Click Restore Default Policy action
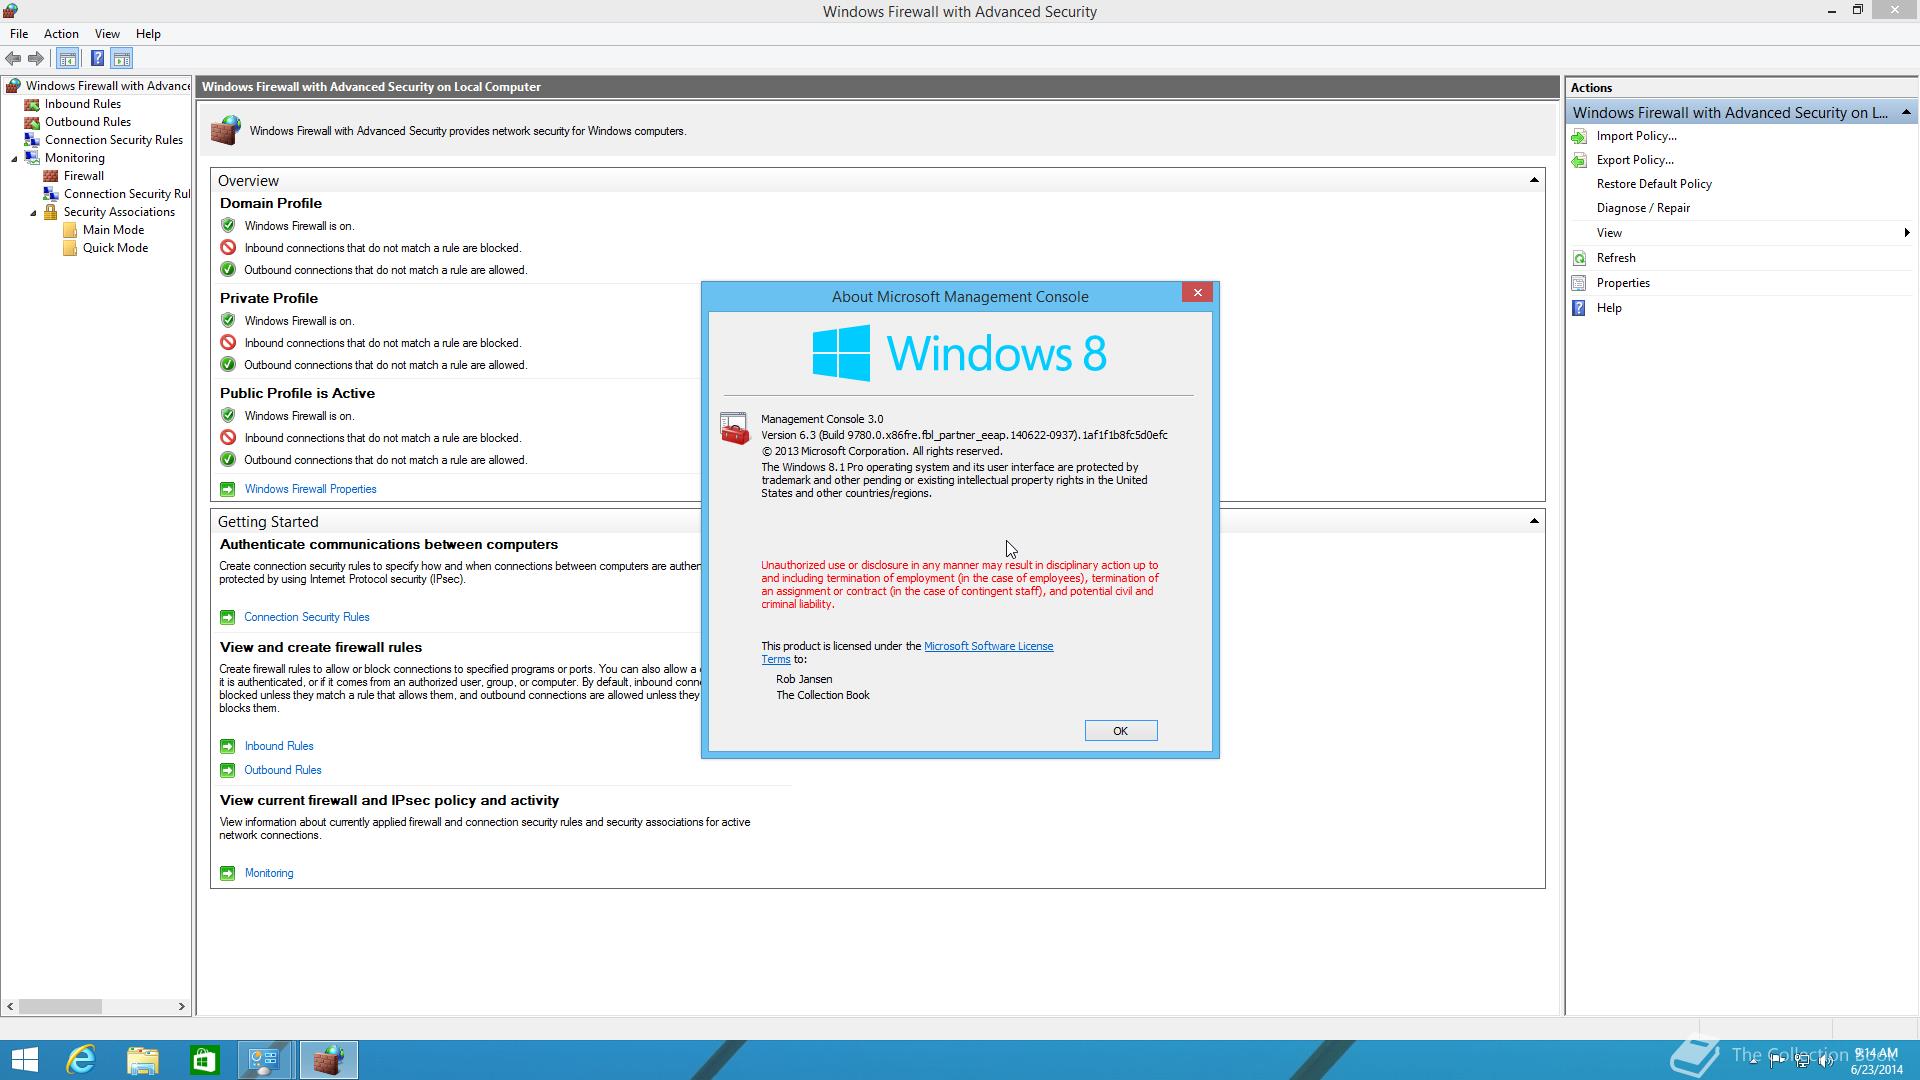Screen dimensions: 1920x1080 pos(1654,184)
